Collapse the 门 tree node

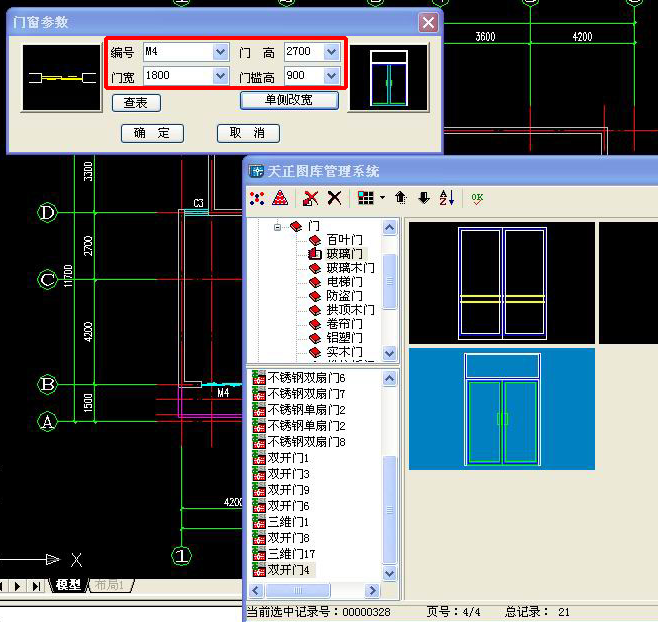pos(277,227)
